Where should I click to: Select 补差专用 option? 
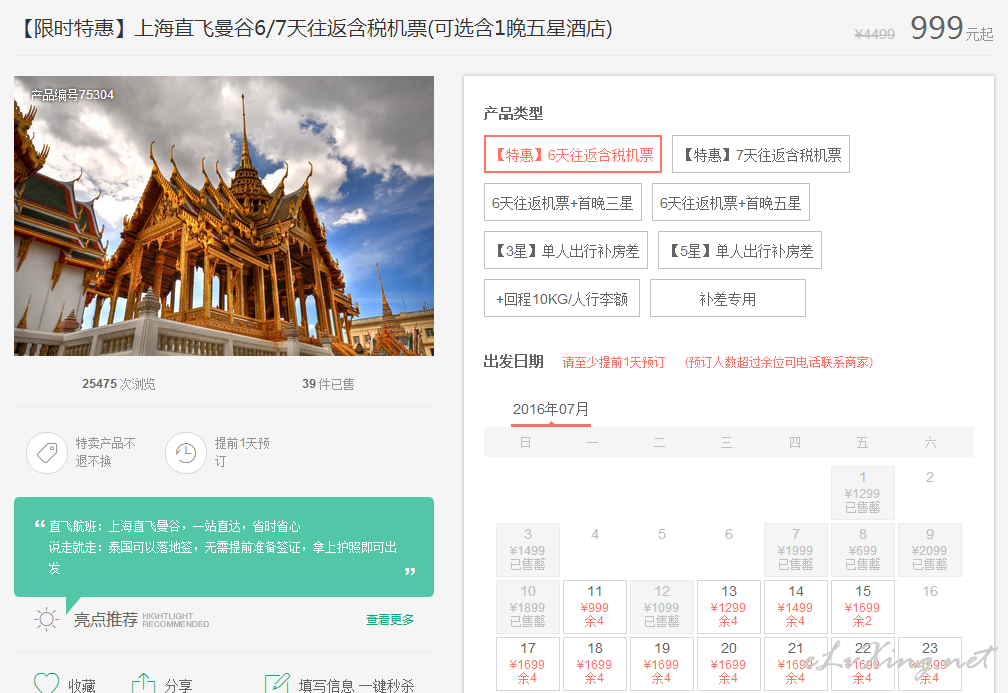[728, 298]
